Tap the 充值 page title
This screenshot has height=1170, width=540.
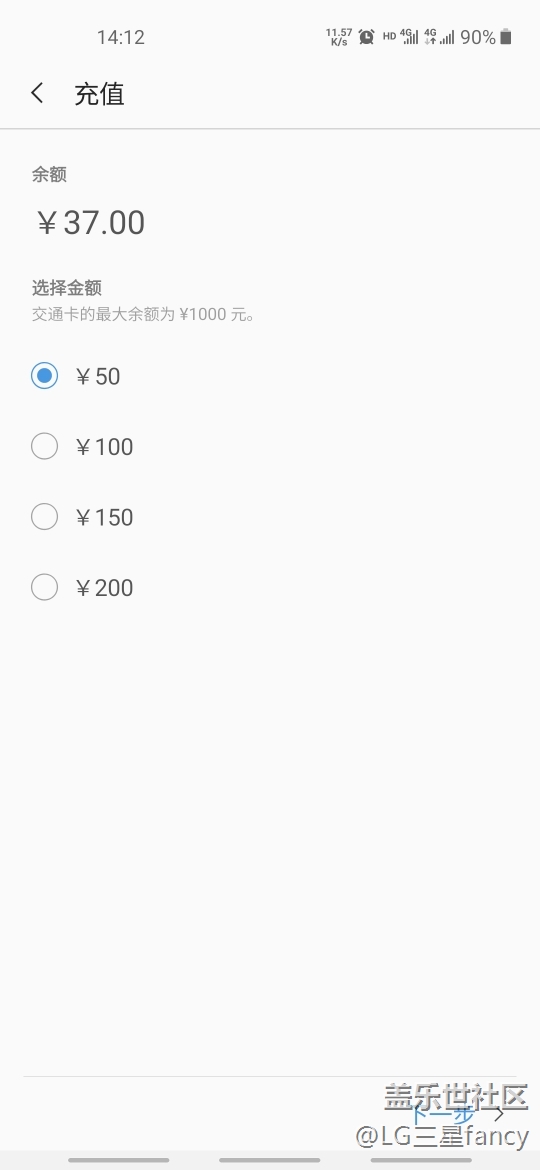[99, 94]
